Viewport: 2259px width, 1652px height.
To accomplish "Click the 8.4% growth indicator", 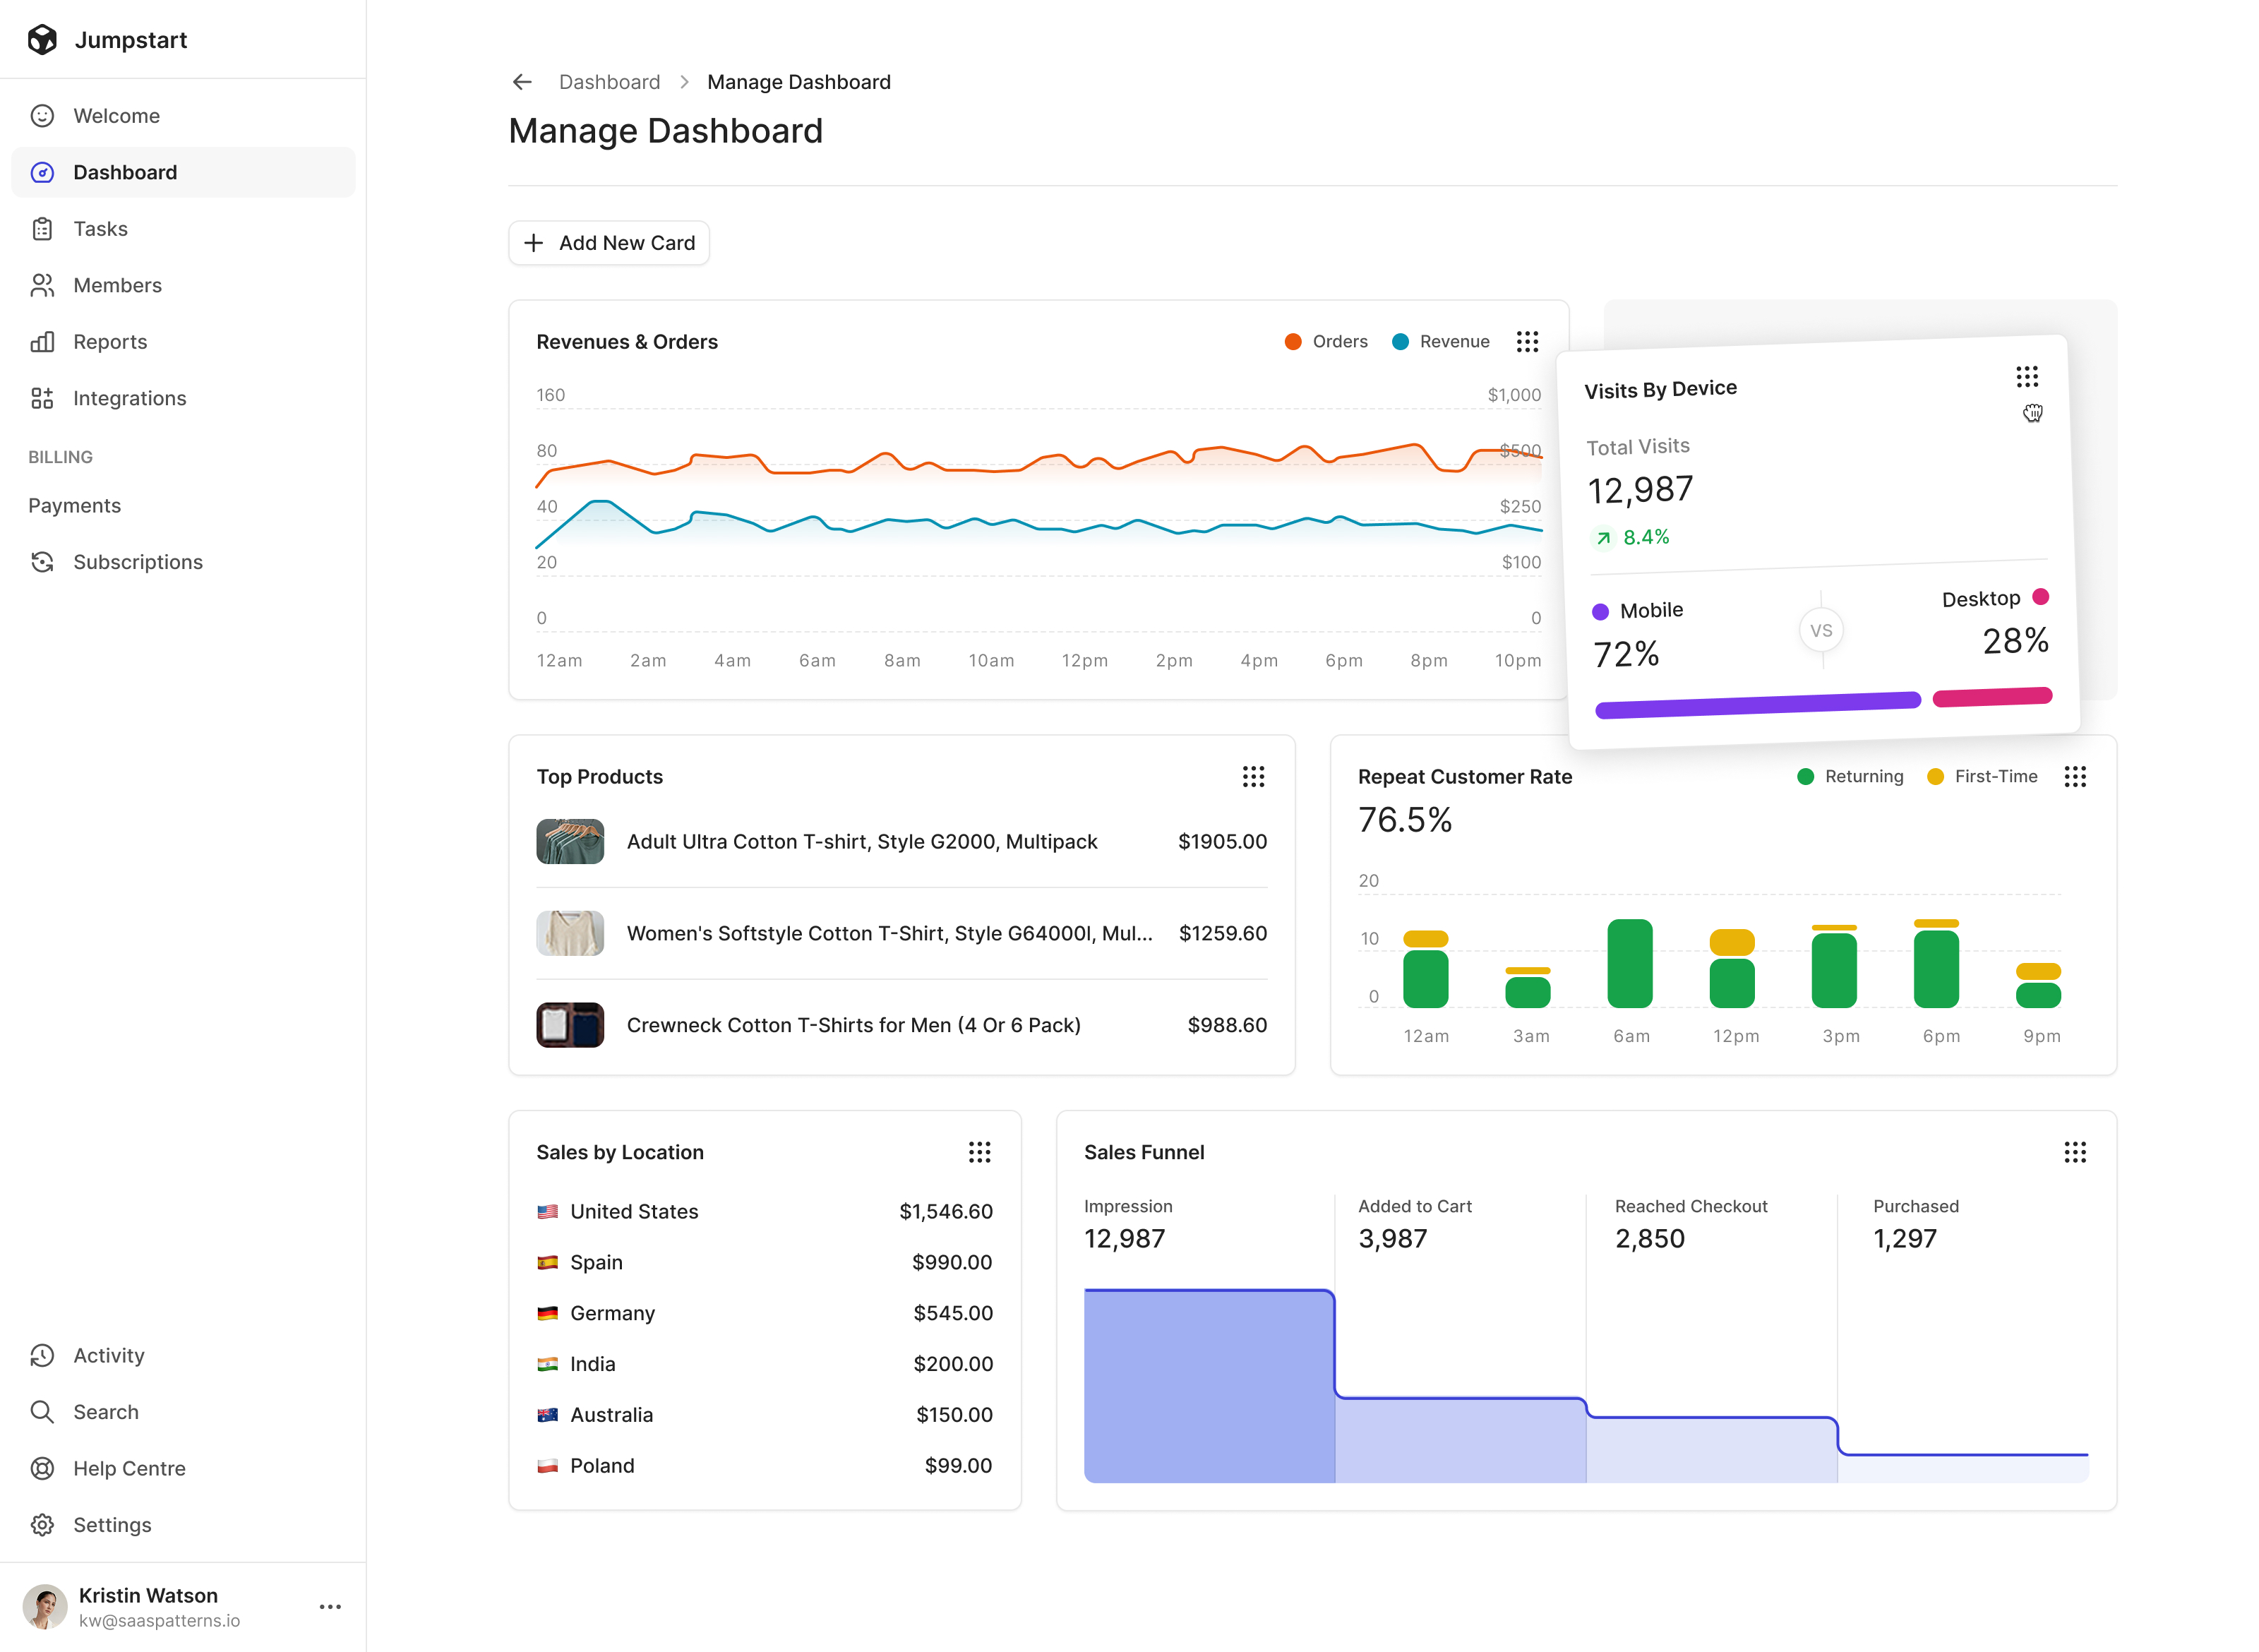I will (1631, 537).
